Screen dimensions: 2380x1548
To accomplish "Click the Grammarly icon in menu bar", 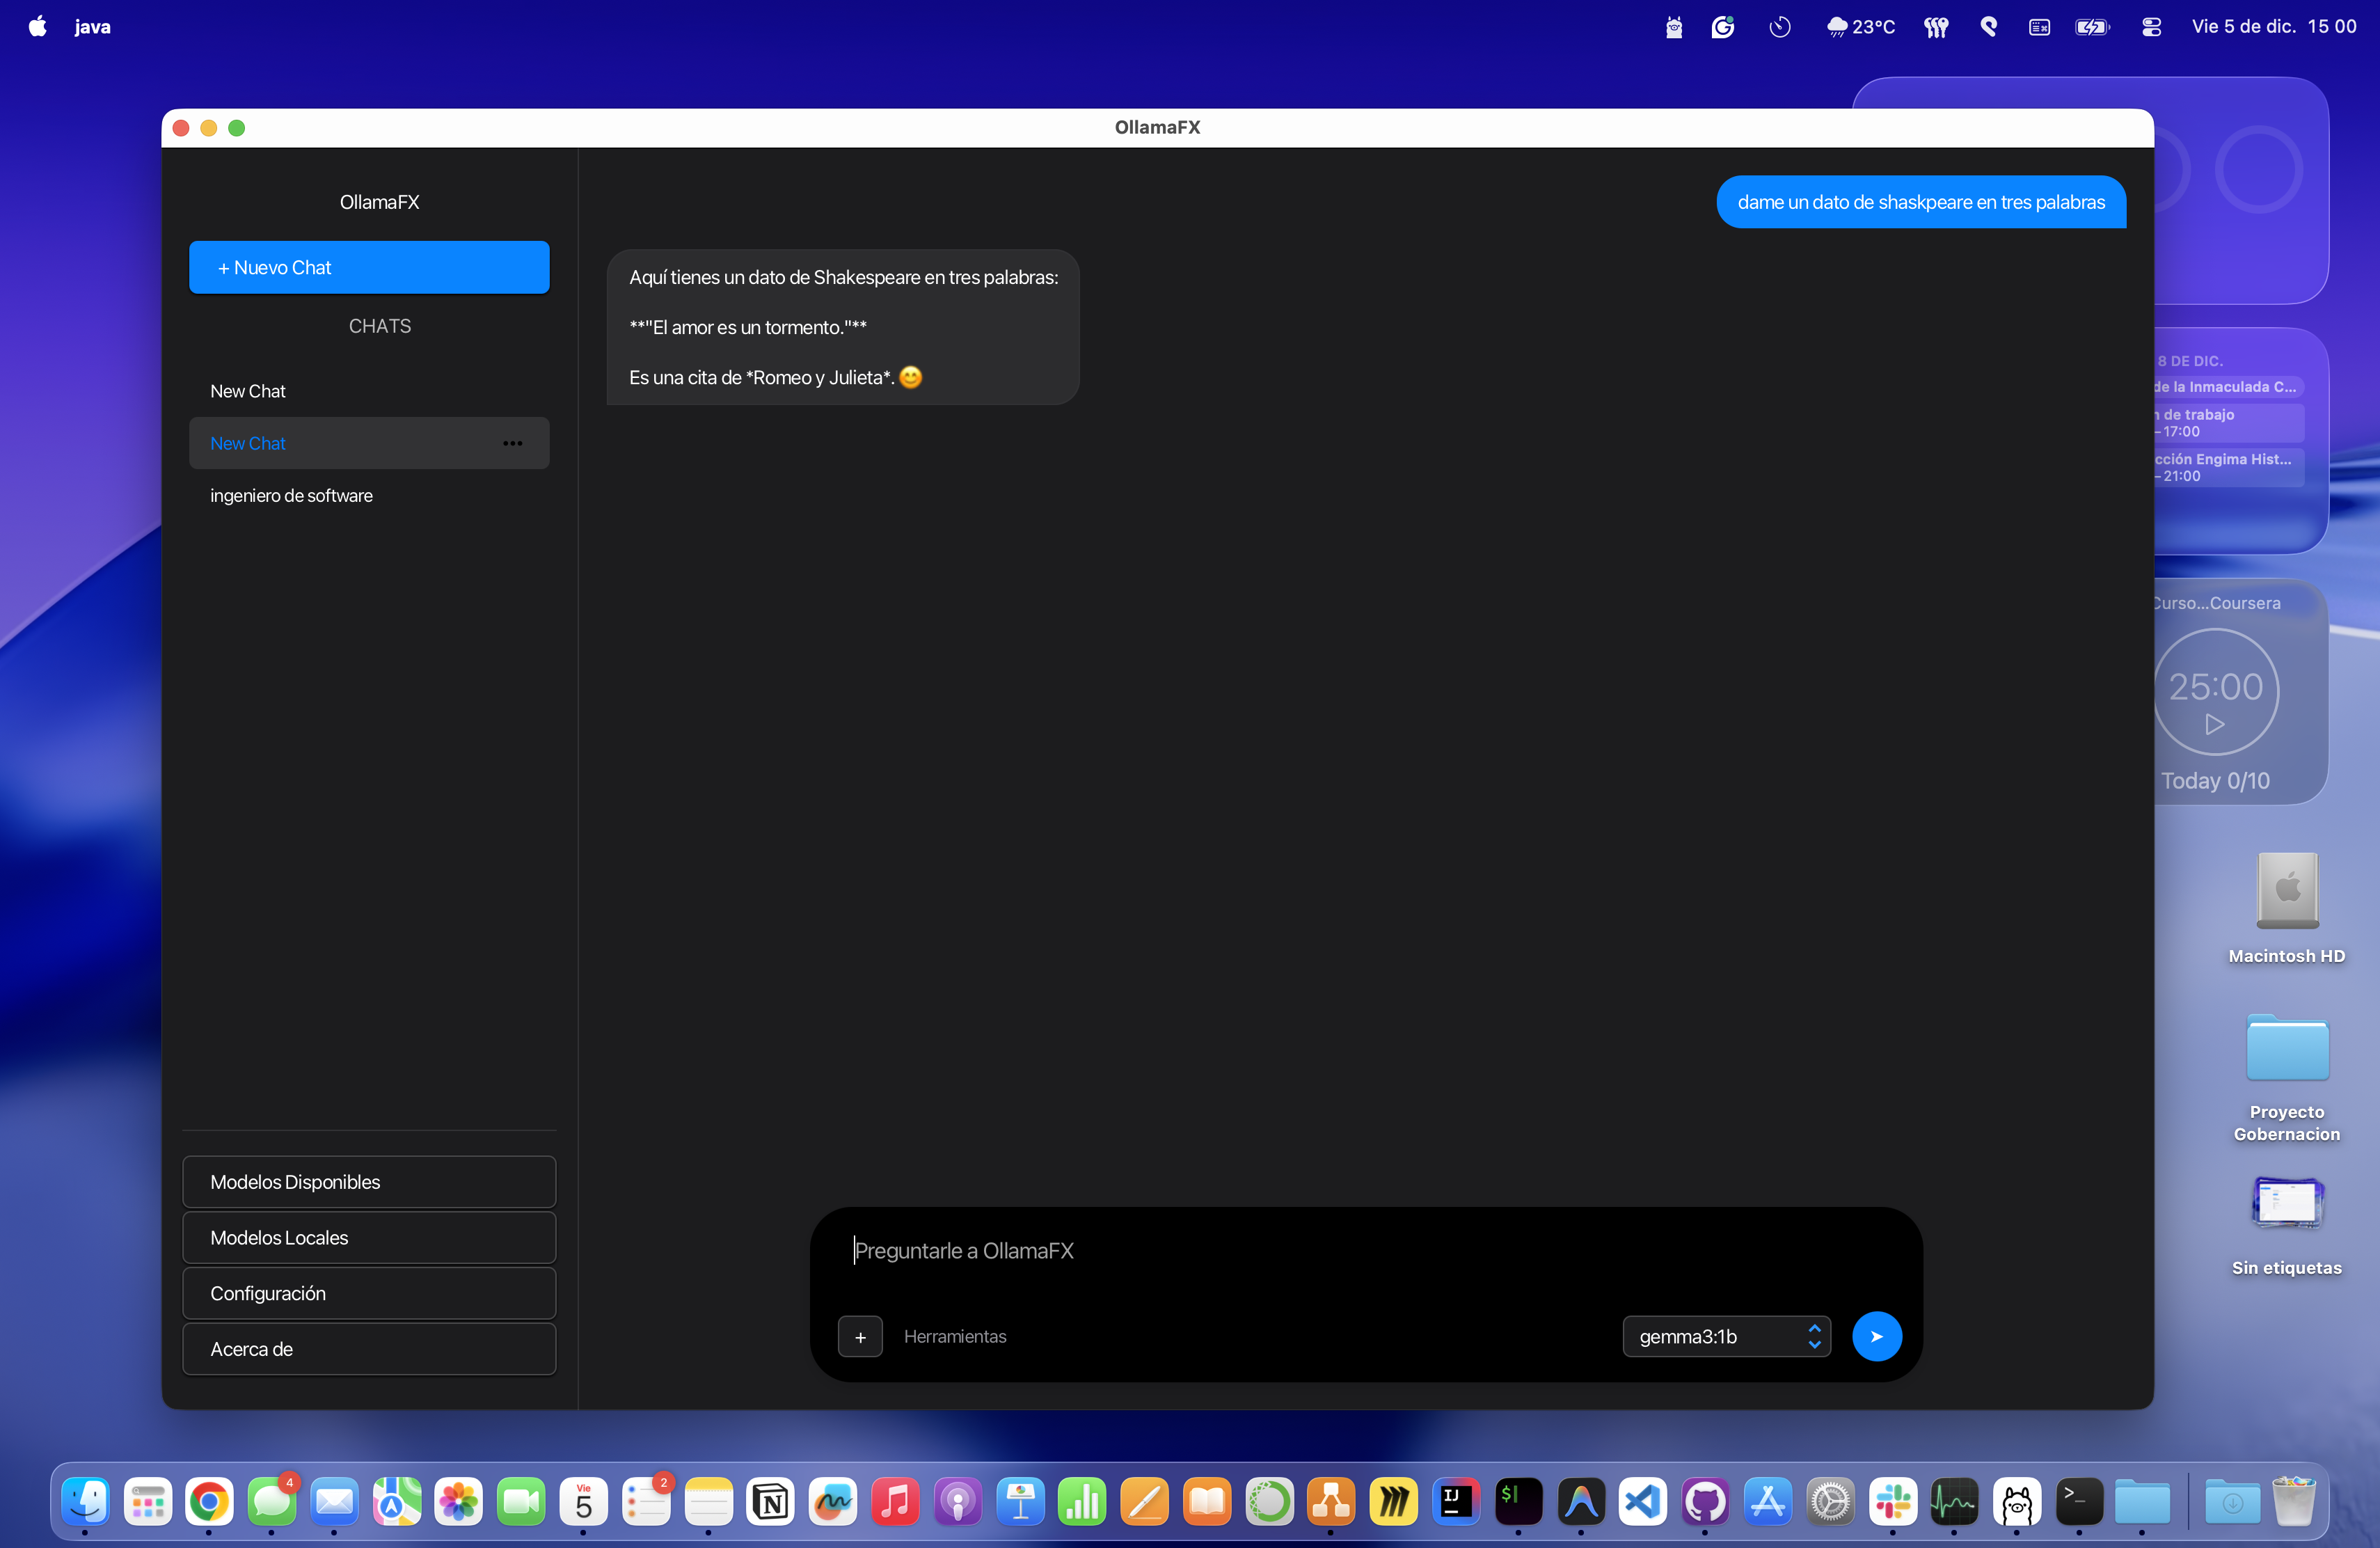I will click(1722, 27).
